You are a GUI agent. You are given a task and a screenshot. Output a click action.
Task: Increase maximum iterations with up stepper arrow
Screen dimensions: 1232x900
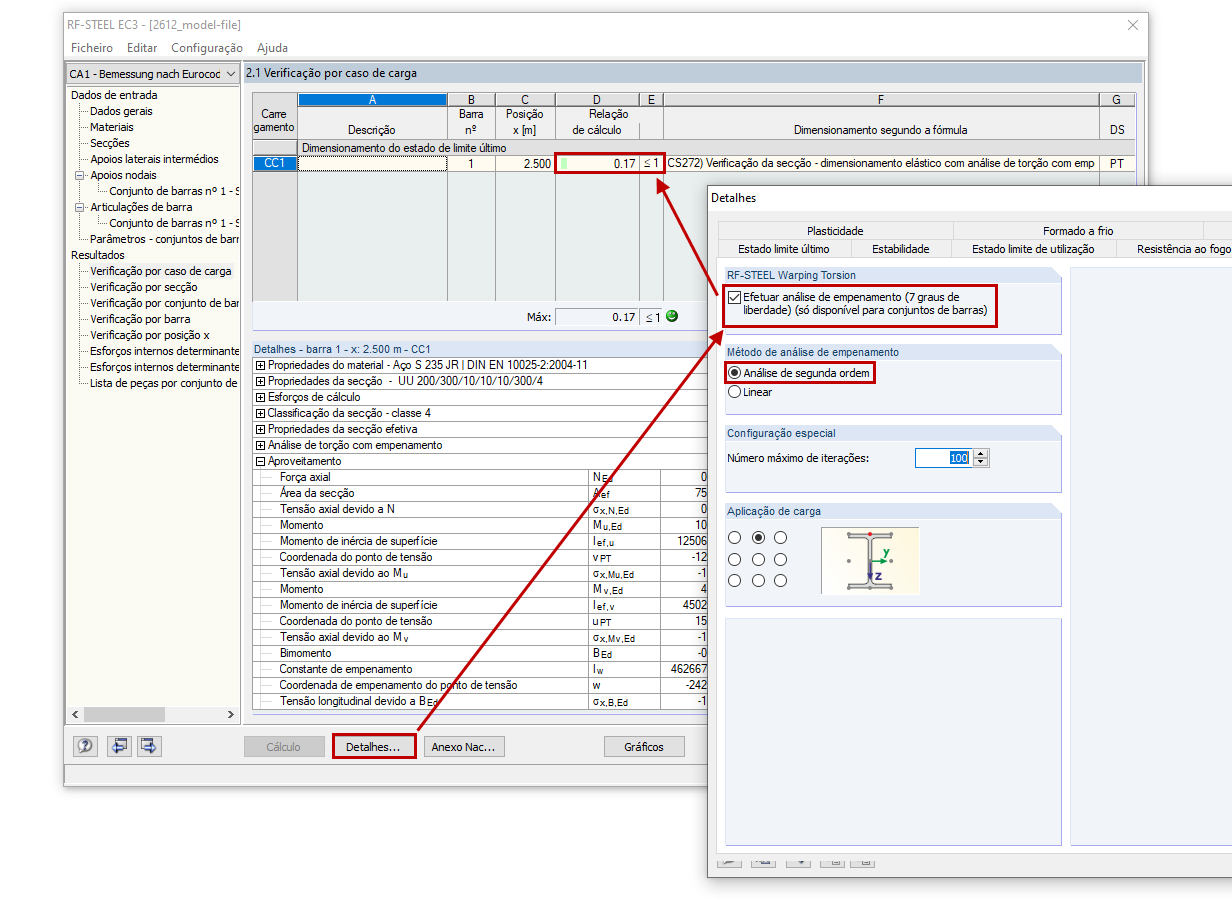(981, 453)
